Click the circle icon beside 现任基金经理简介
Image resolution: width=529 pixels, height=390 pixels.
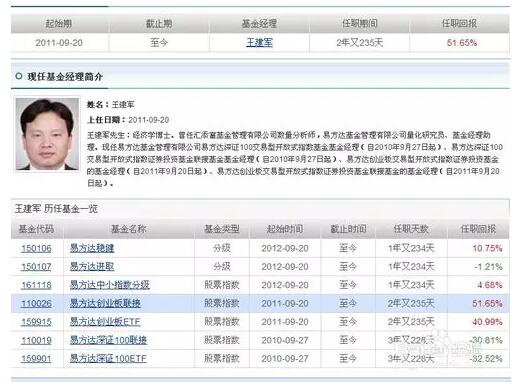tap(19, 76)
